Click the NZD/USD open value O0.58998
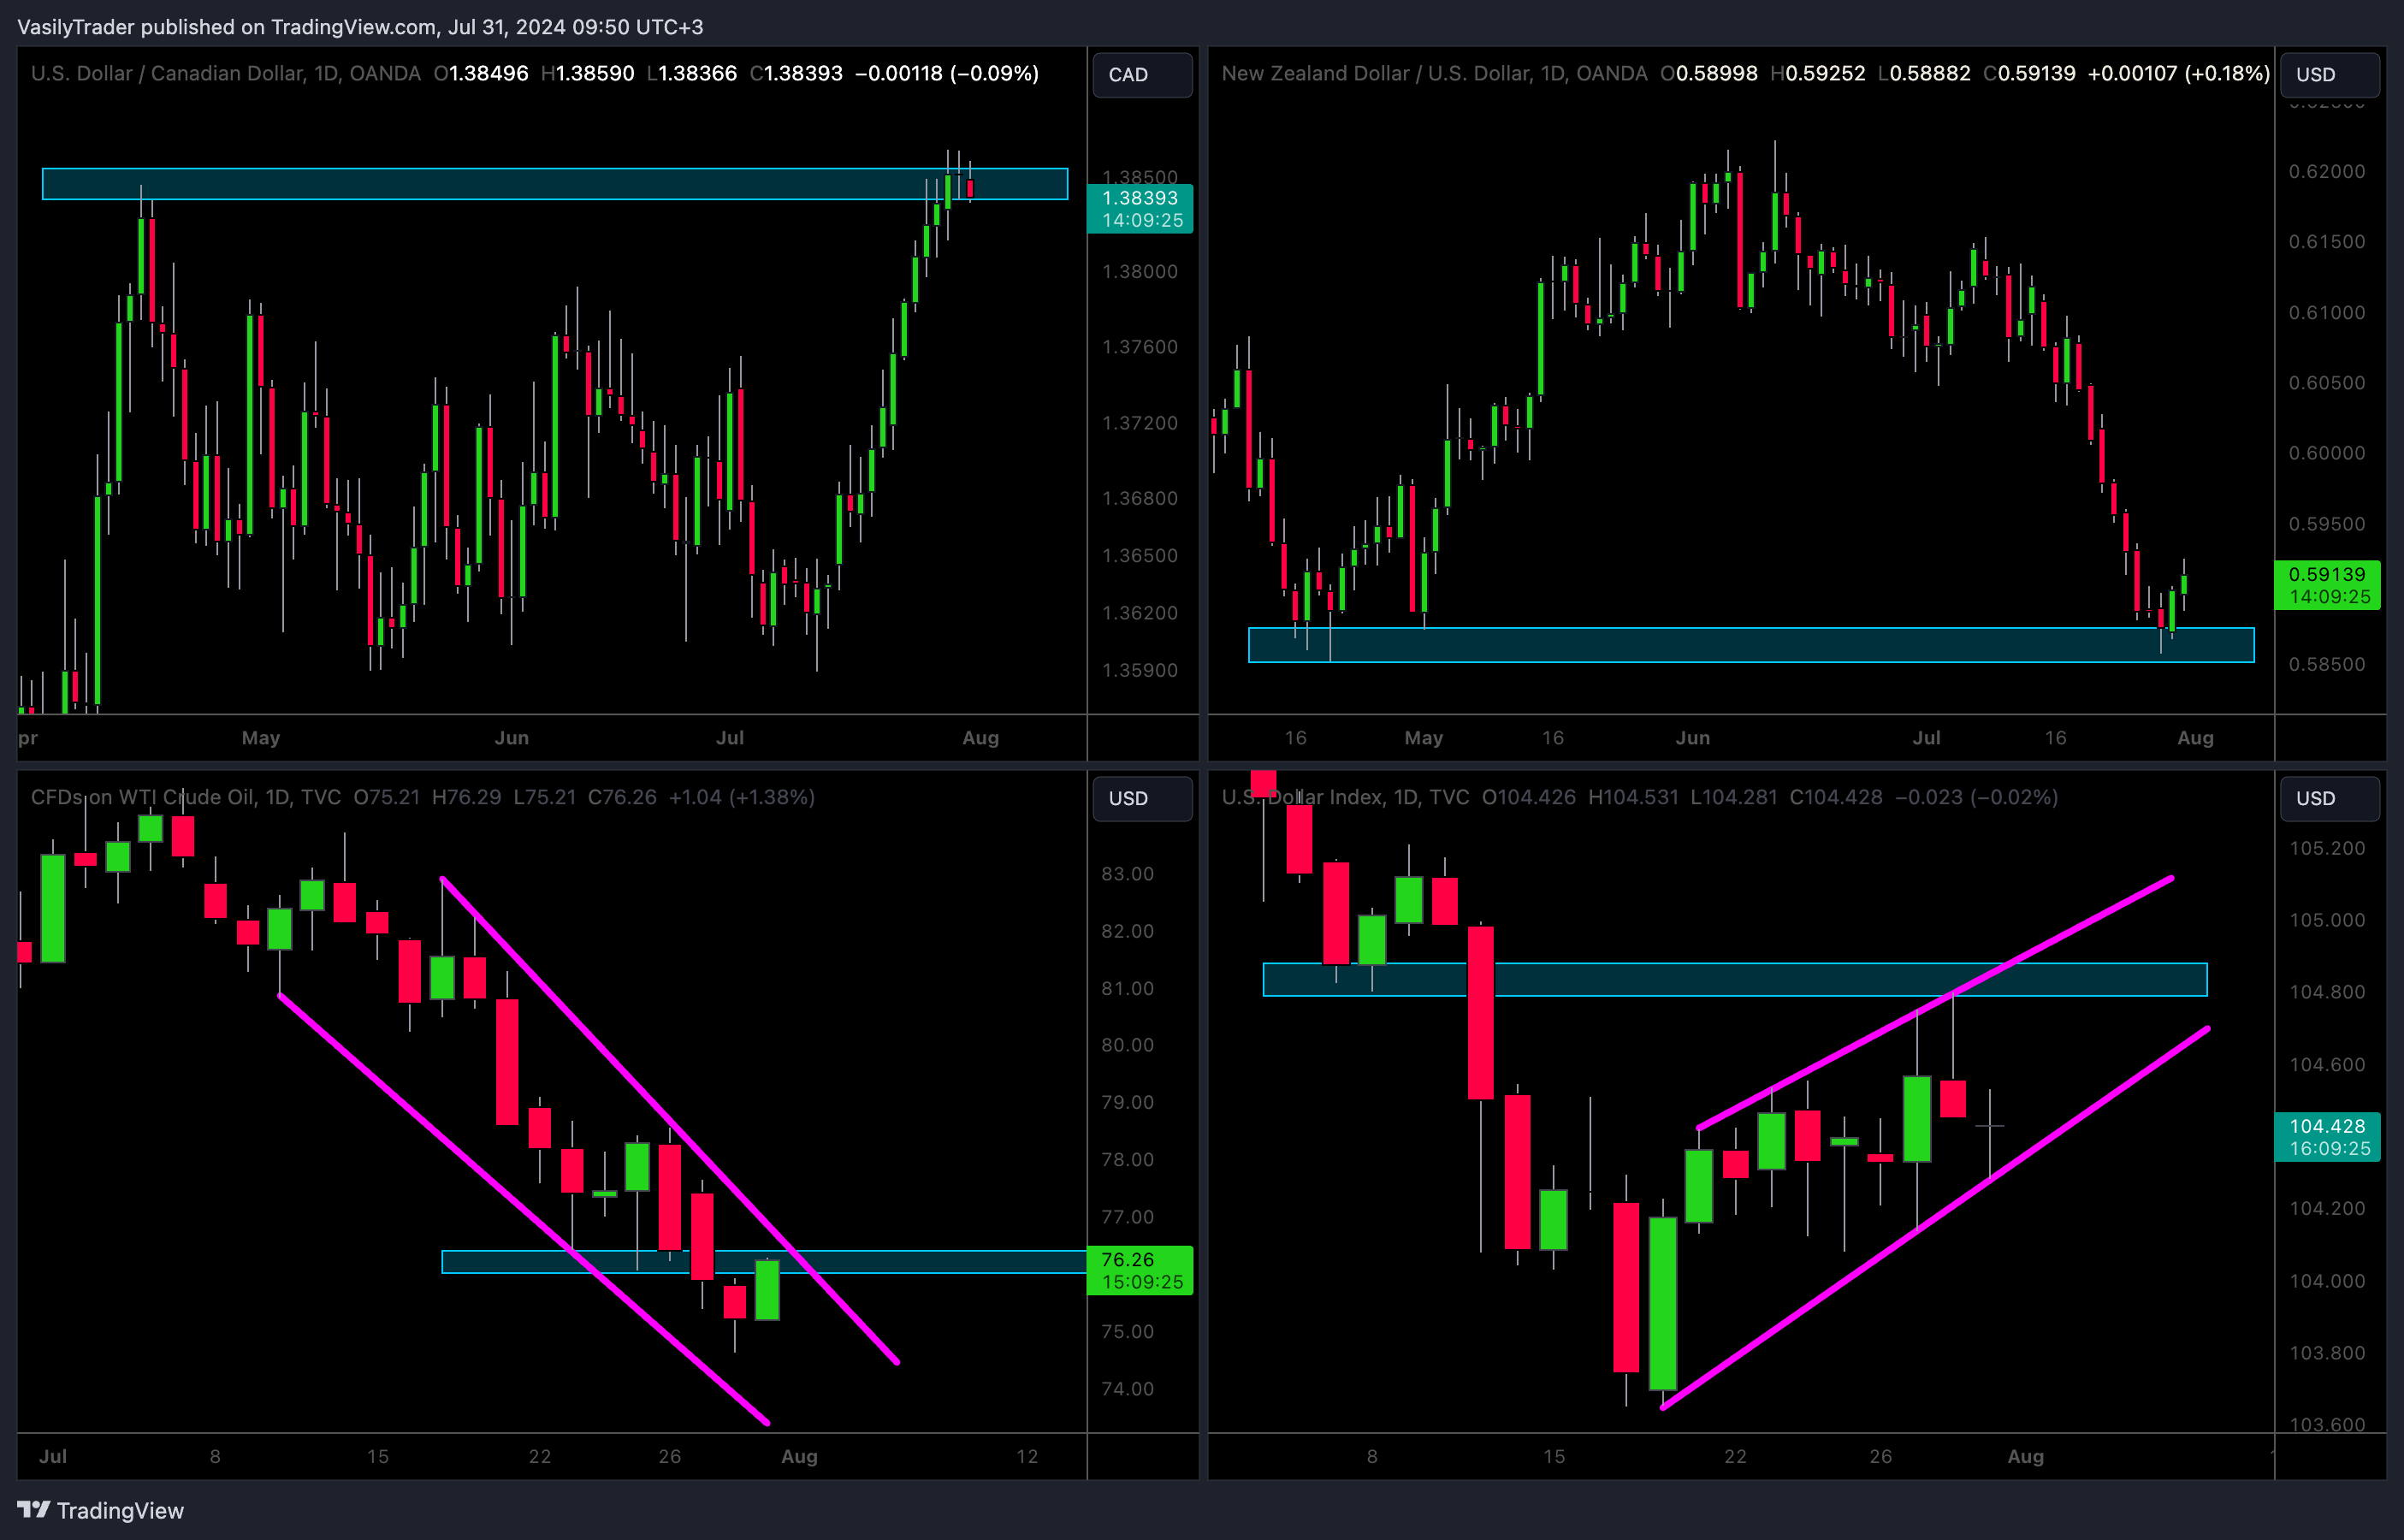This screenshot has height=1540, width=2404. coord(1709,73)
